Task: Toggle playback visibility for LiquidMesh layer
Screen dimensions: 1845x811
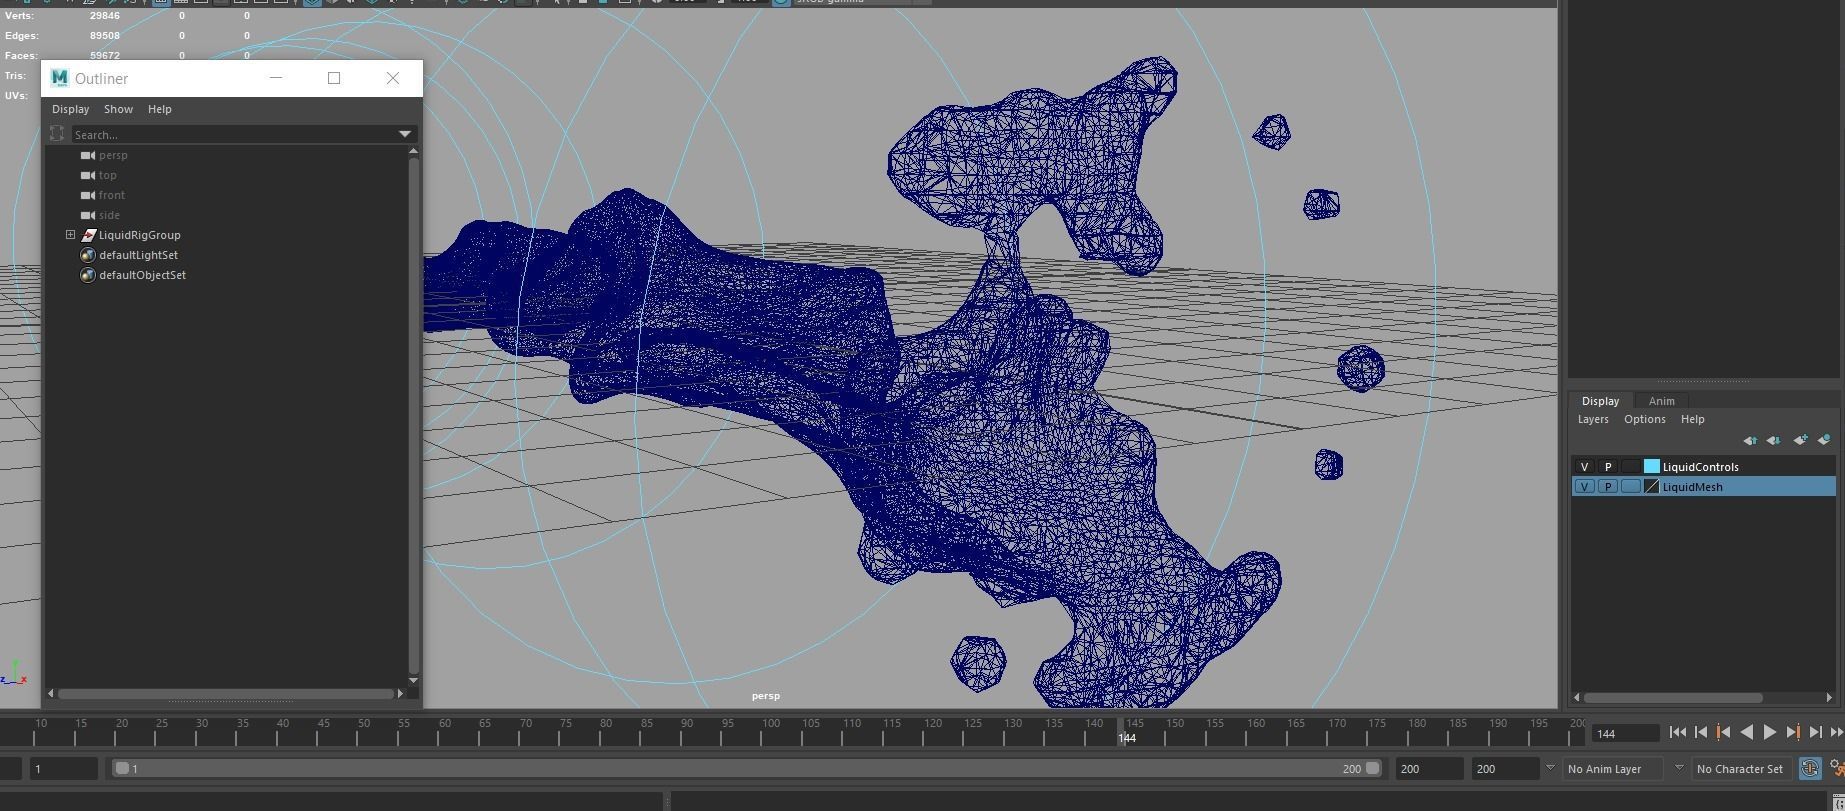Action: (x=1608, y=487)
